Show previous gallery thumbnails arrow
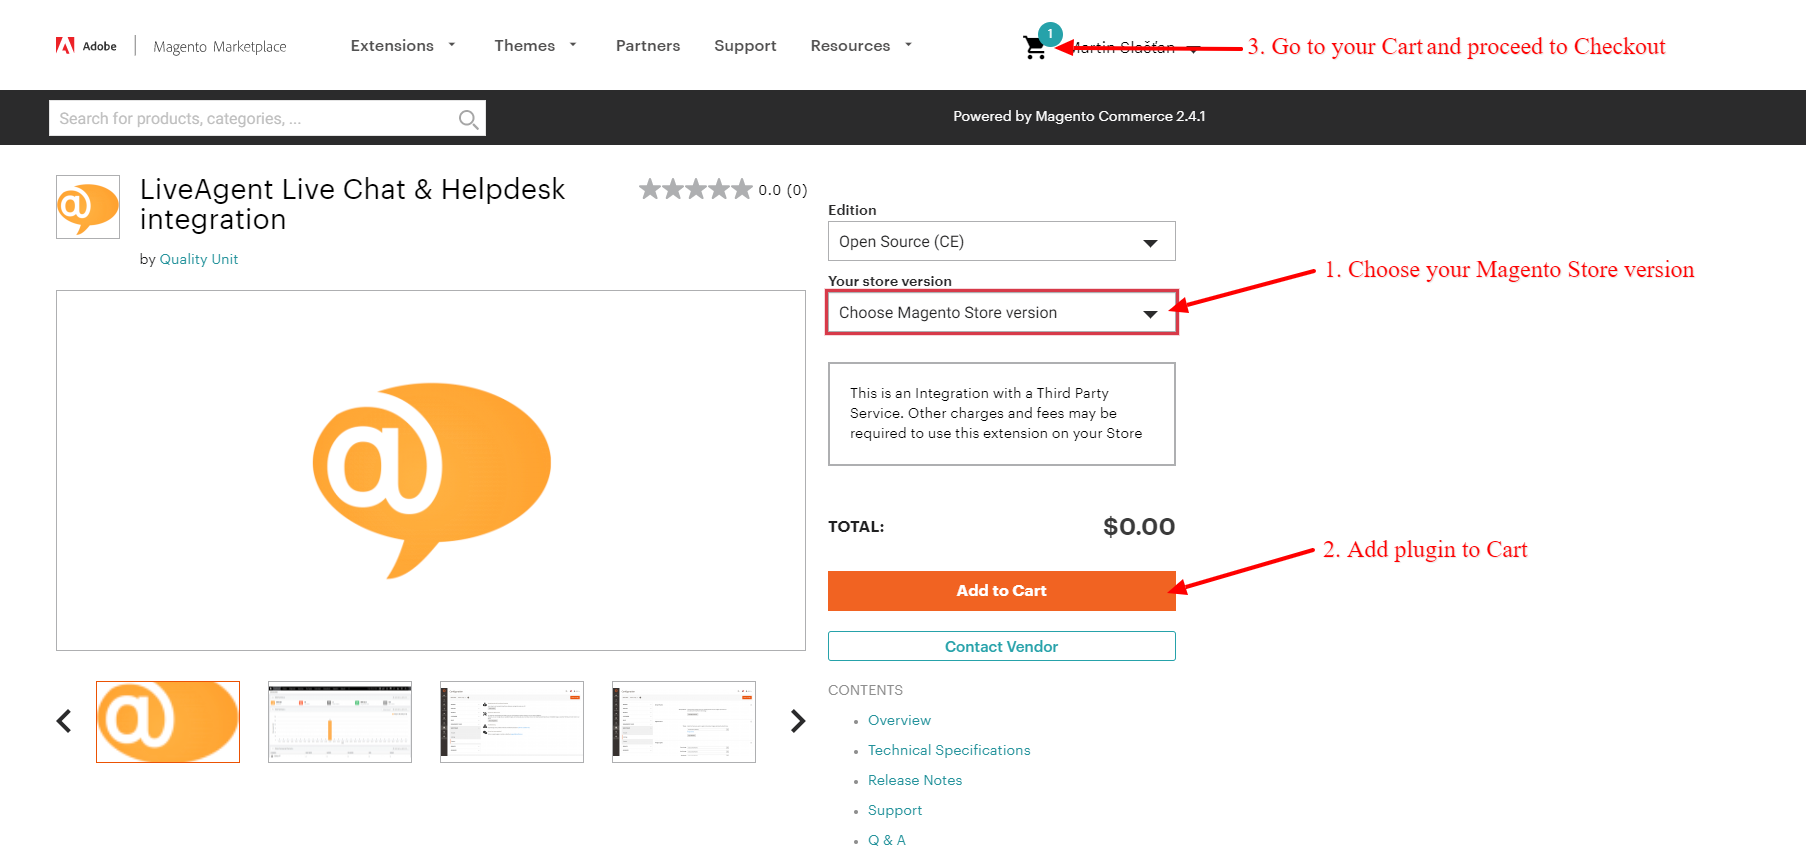The width and height of the screenshot is (1806, 861). pos(64,721)
